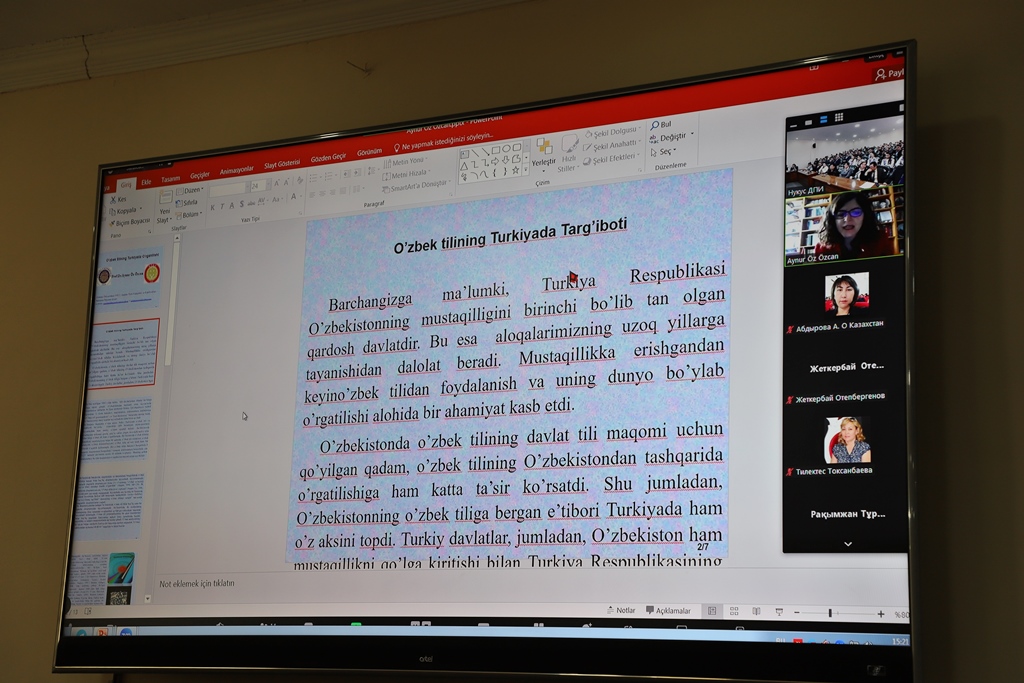Toggle the Açıklamalar comments pane
1024x683 pixels.
668,610
